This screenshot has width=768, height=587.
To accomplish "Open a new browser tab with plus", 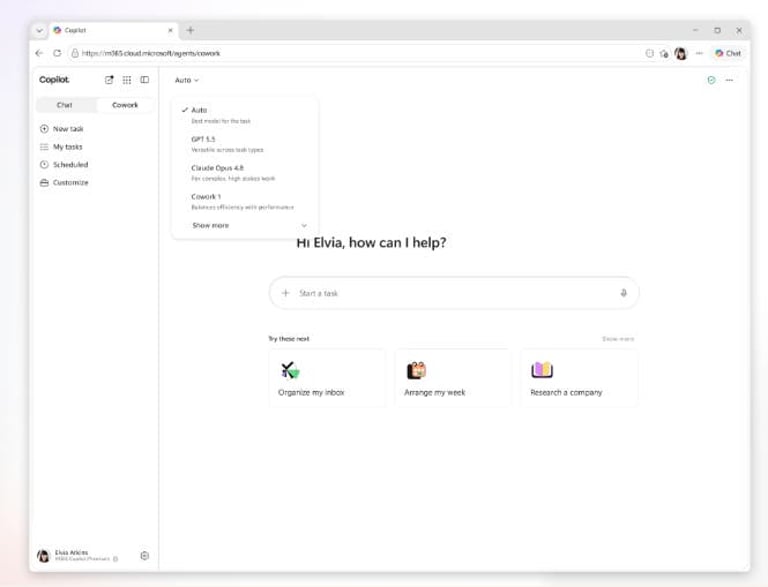I will (191, 30).
